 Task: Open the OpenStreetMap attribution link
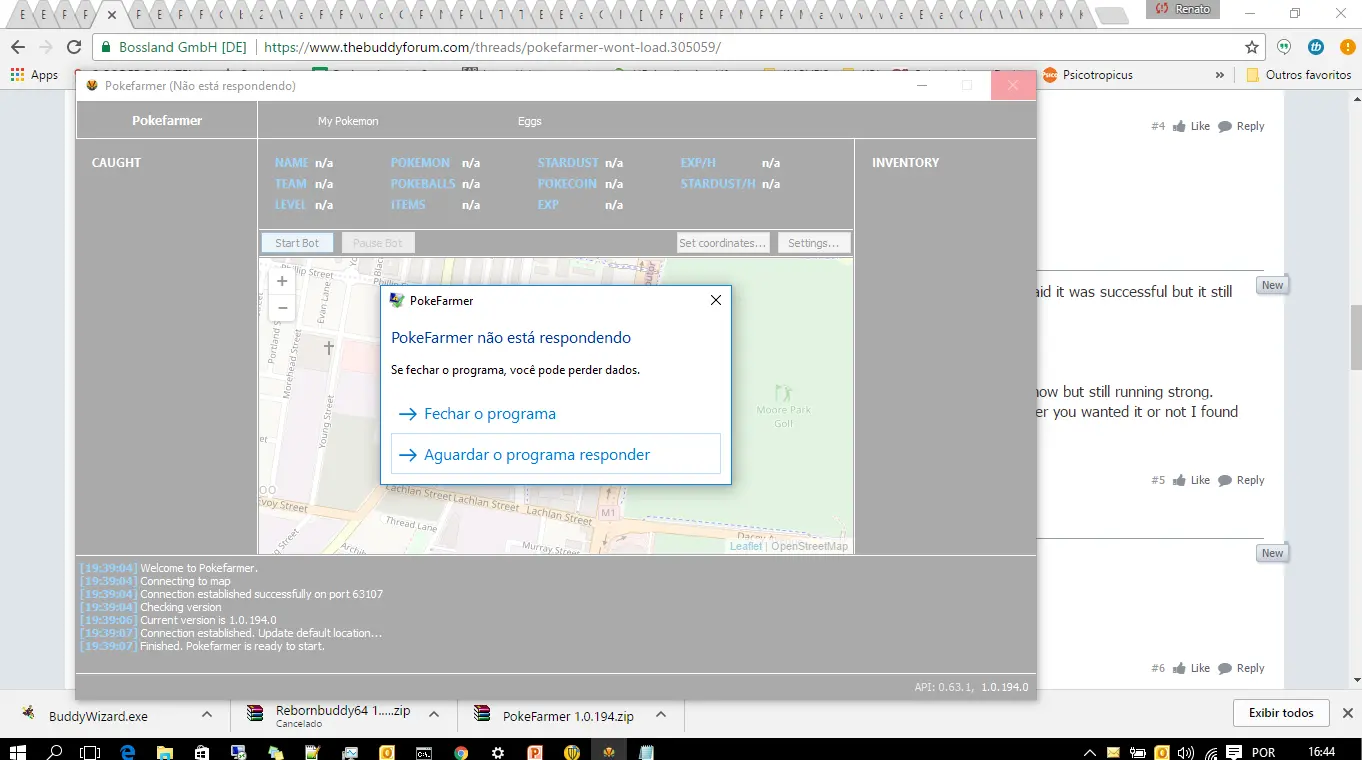coord(809,546)
